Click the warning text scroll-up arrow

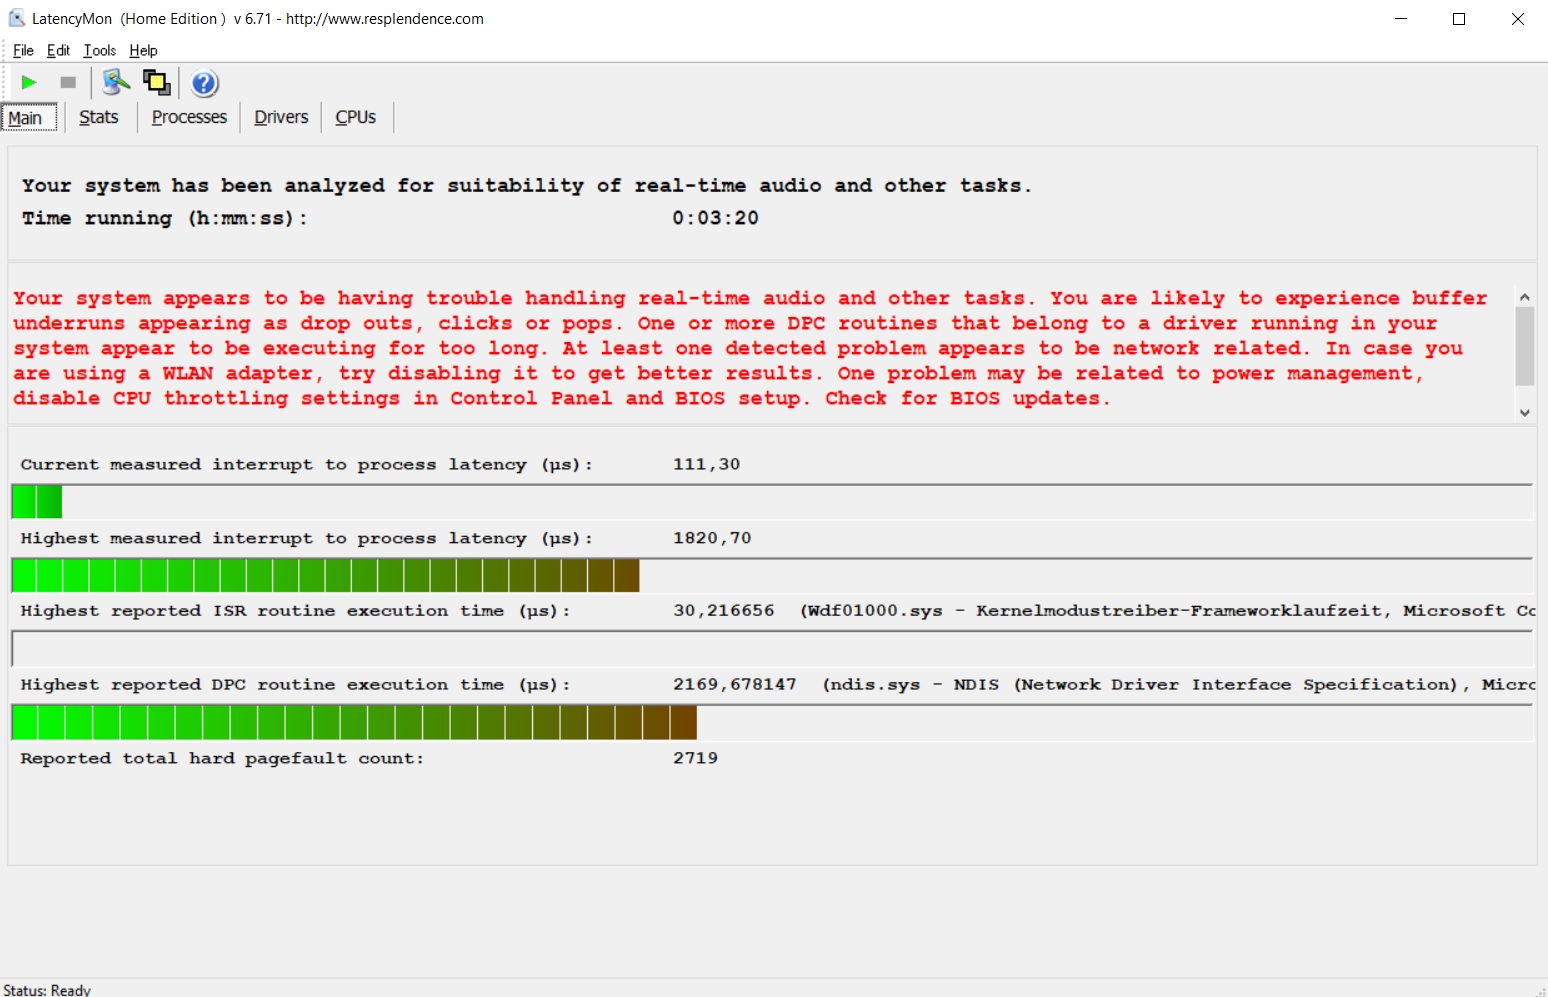pyautogui.click(x=1524, y=296)
